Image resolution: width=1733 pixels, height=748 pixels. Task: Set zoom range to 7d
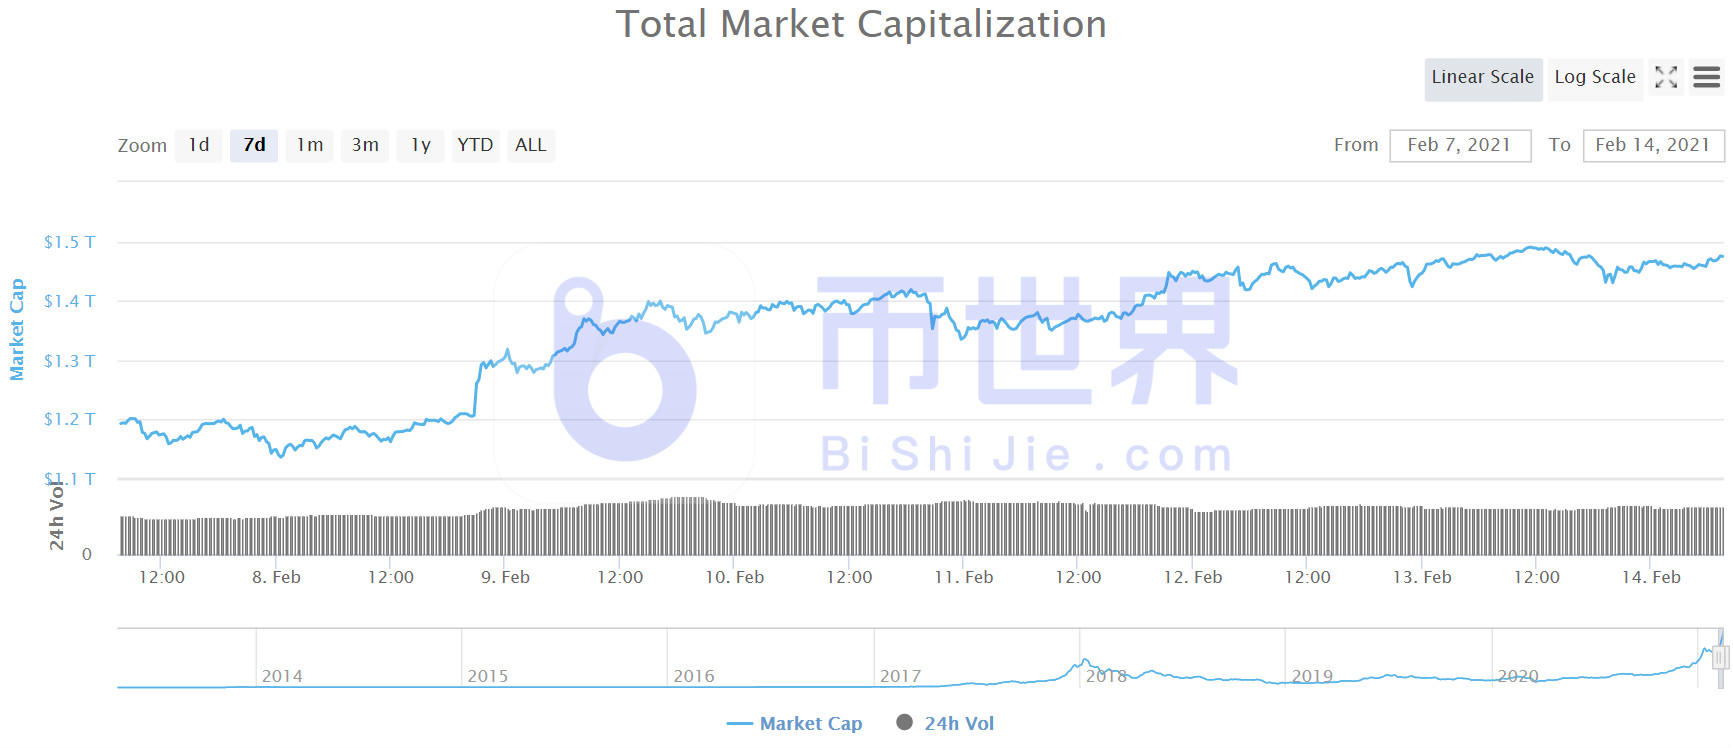[254, 145]
